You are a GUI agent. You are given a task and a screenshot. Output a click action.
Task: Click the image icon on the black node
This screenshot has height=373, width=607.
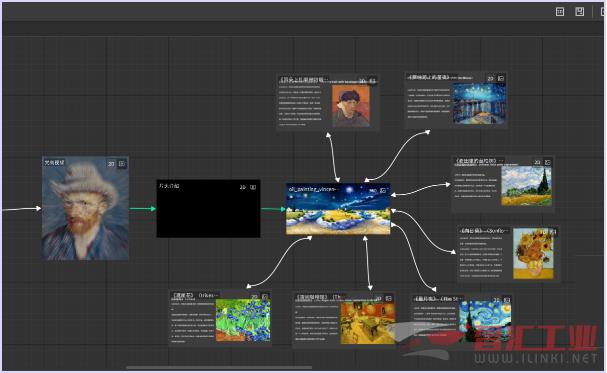[253, 187]
